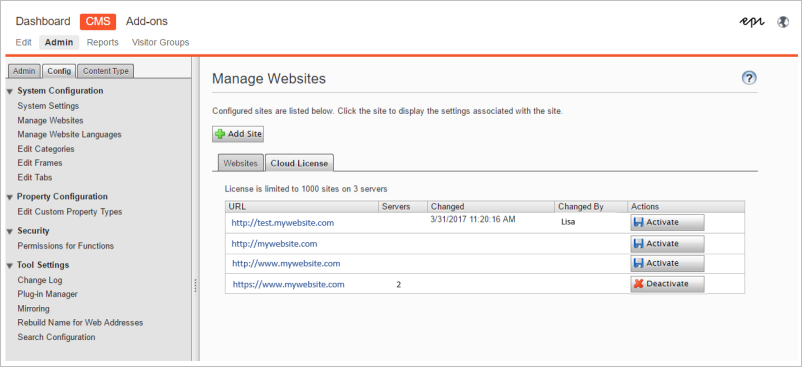Open the Reports submenu item

[102, 42]
